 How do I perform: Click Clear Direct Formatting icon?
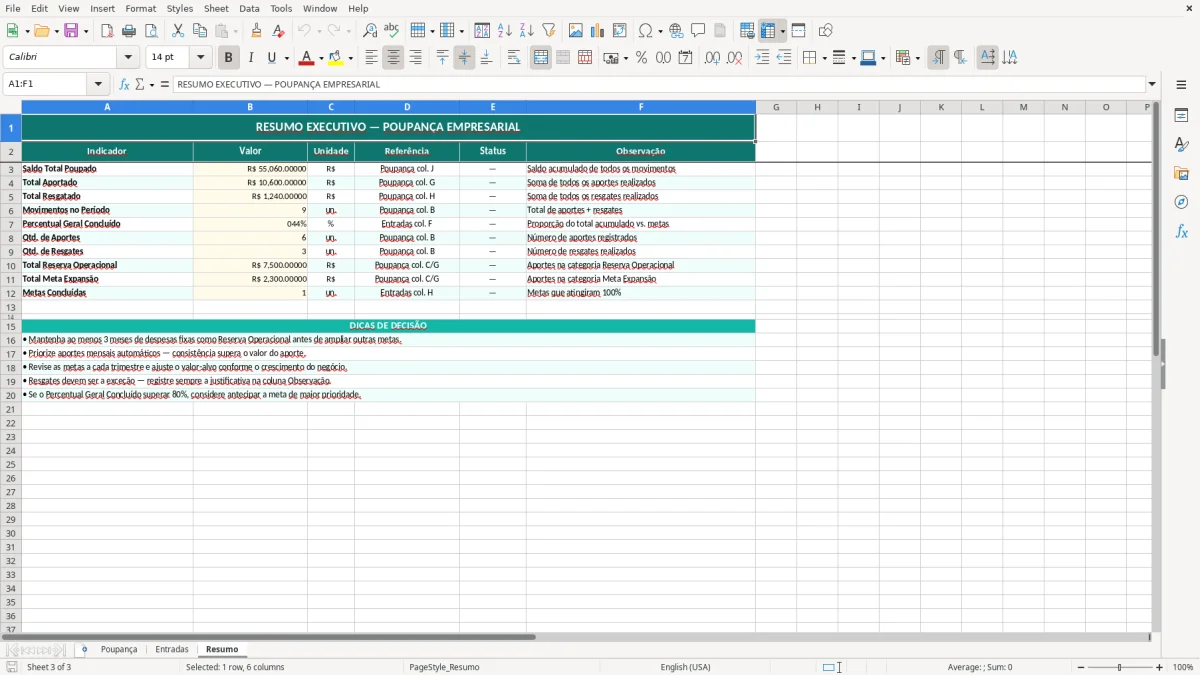[x=279, y=31]
